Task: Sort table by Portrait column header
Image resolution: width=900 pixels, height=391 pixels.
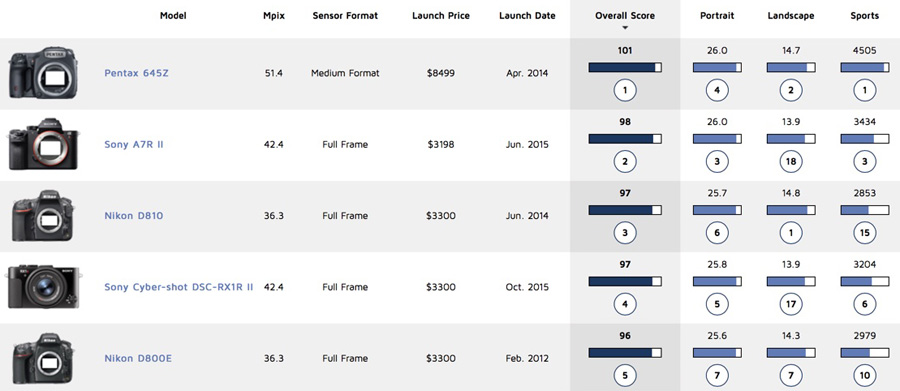Action: [x=717, y=16]
